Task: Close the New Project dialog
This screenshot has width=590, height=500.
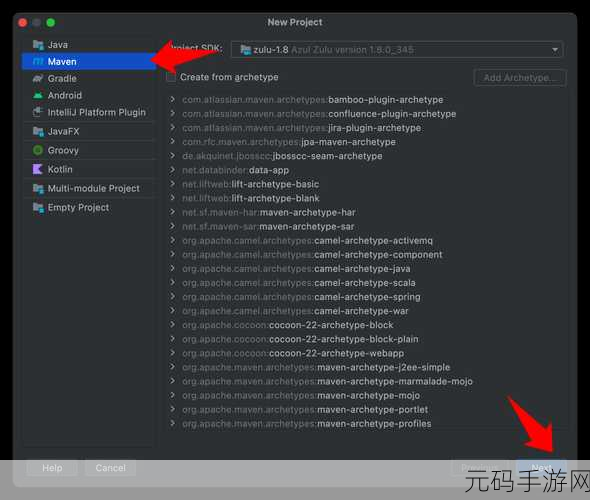Action: (23, 23)
